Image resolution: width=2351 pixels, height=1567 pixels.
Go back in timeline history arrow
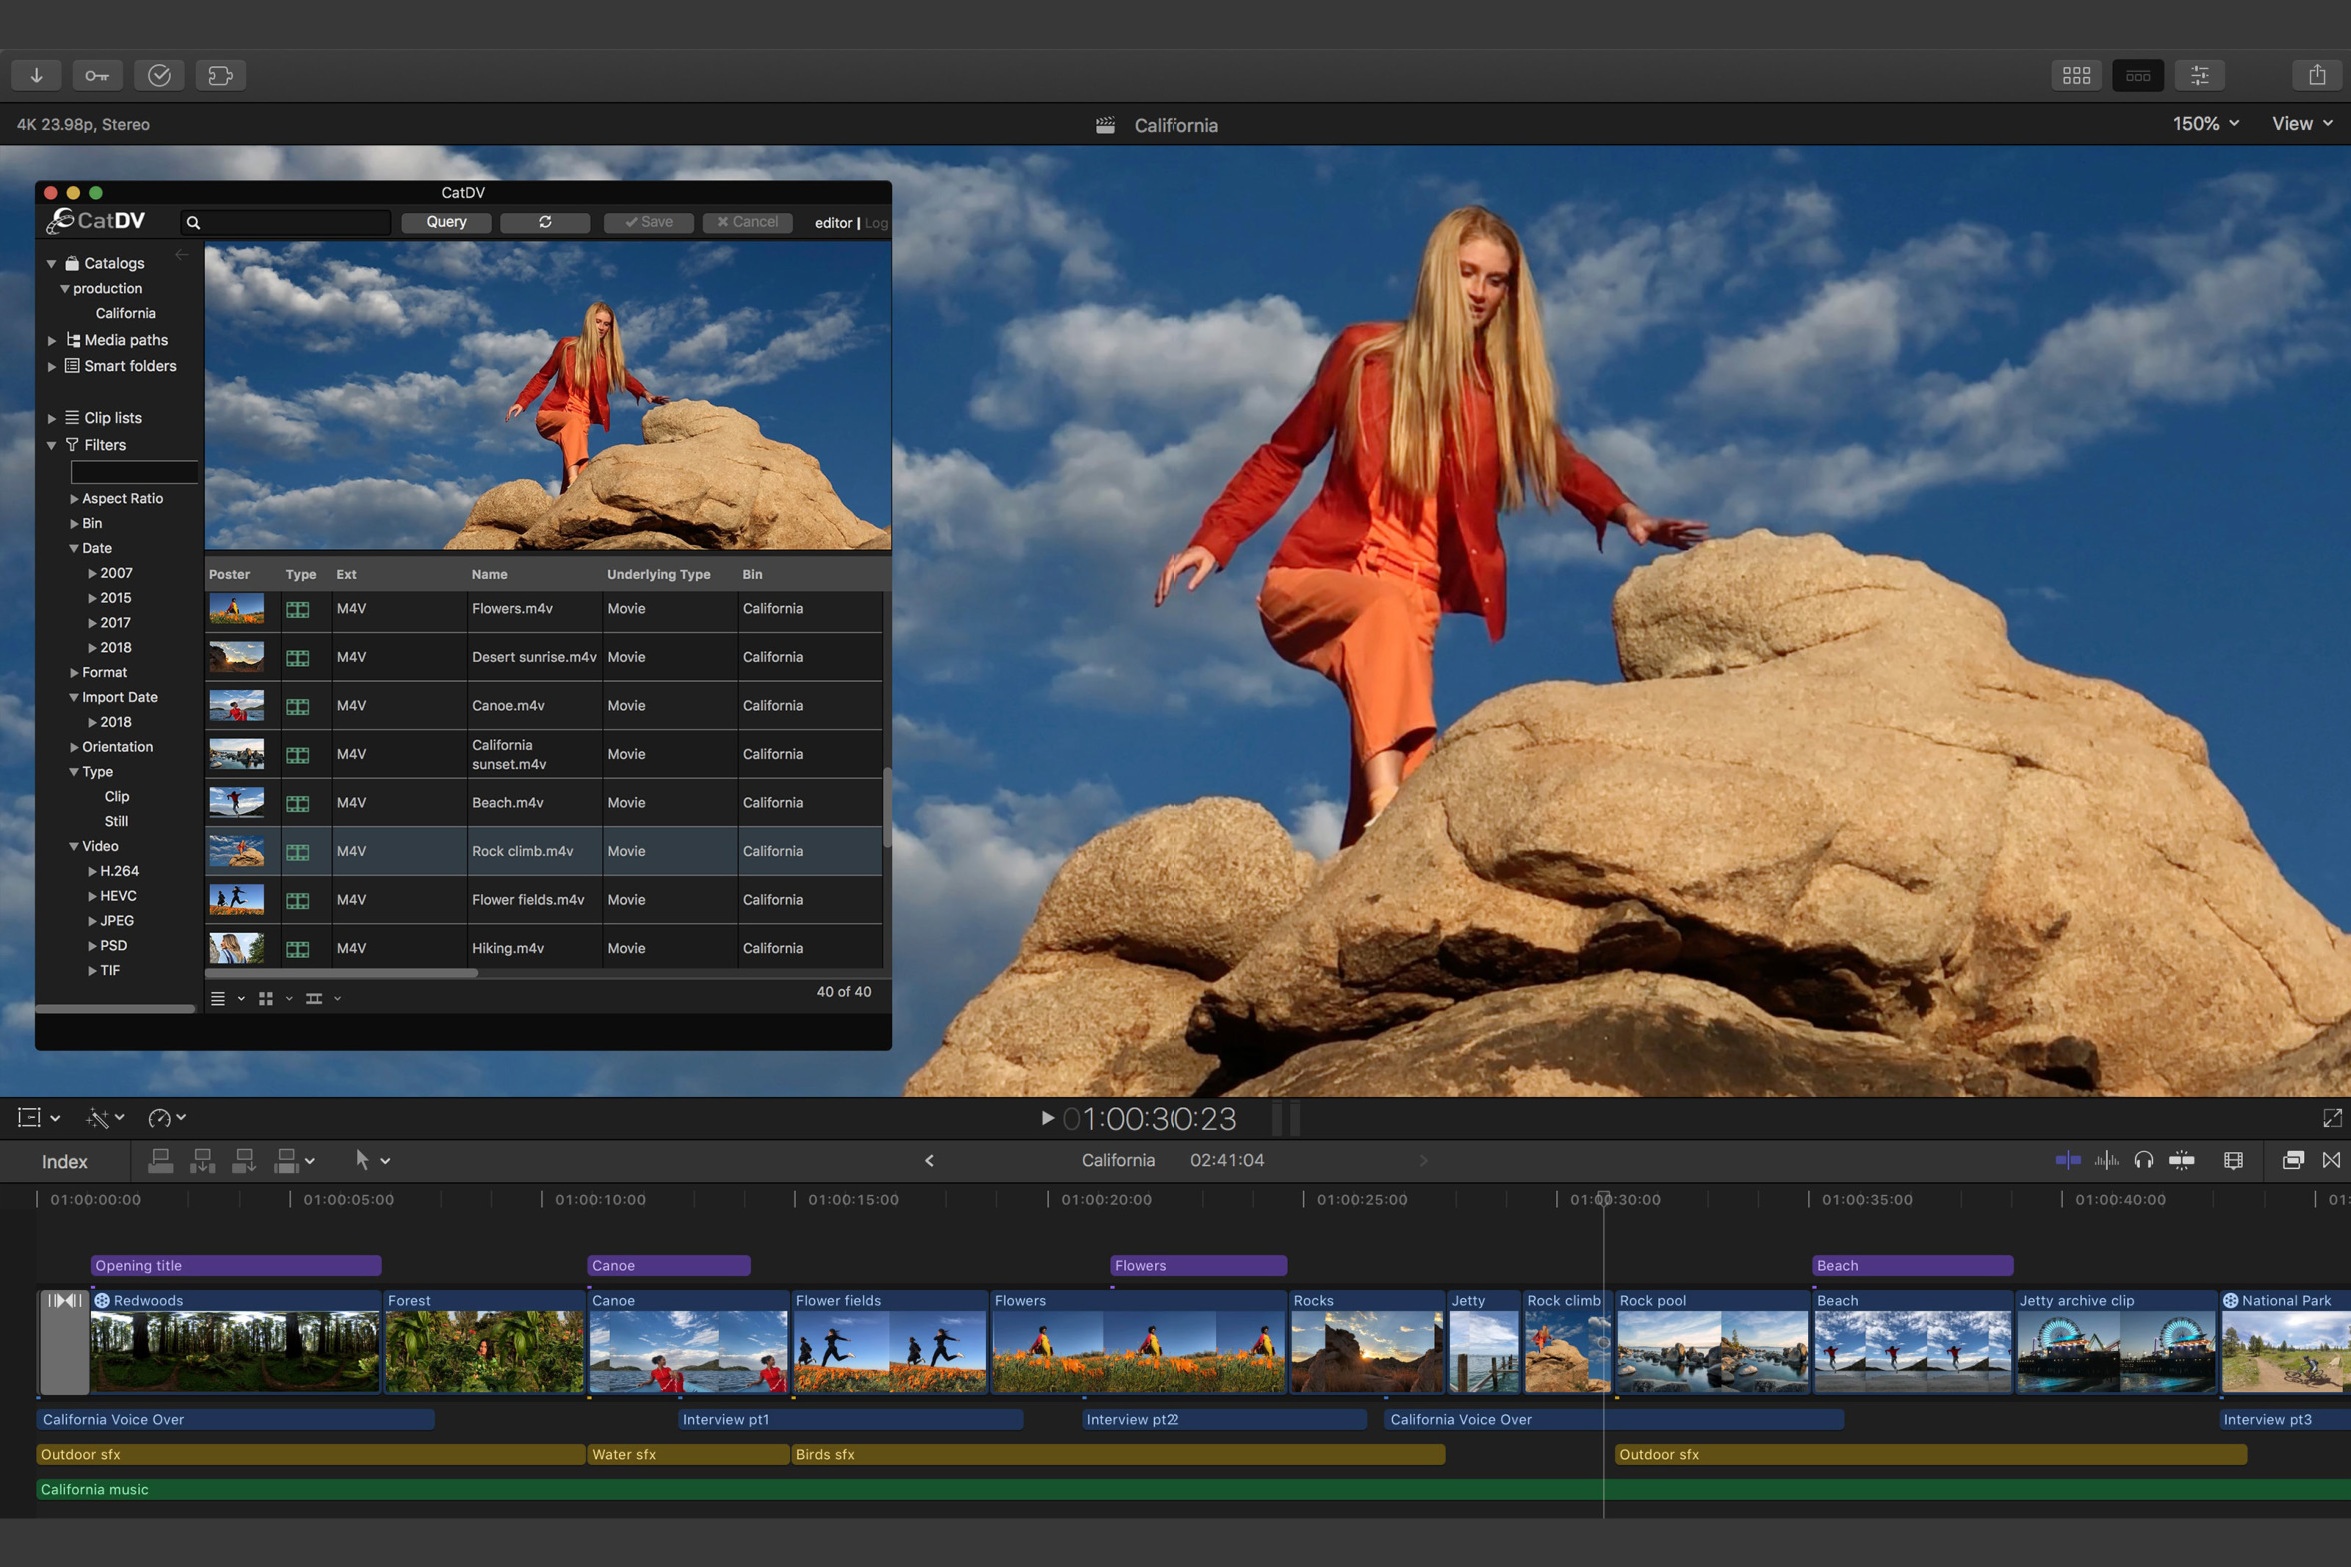tap(929, 1160)
